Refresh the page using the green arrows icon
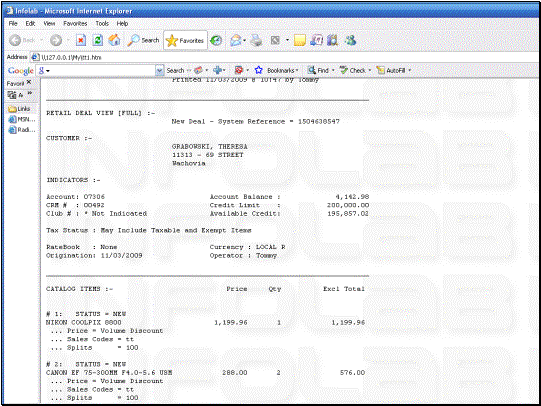The image size is (541, 406). 98,40
